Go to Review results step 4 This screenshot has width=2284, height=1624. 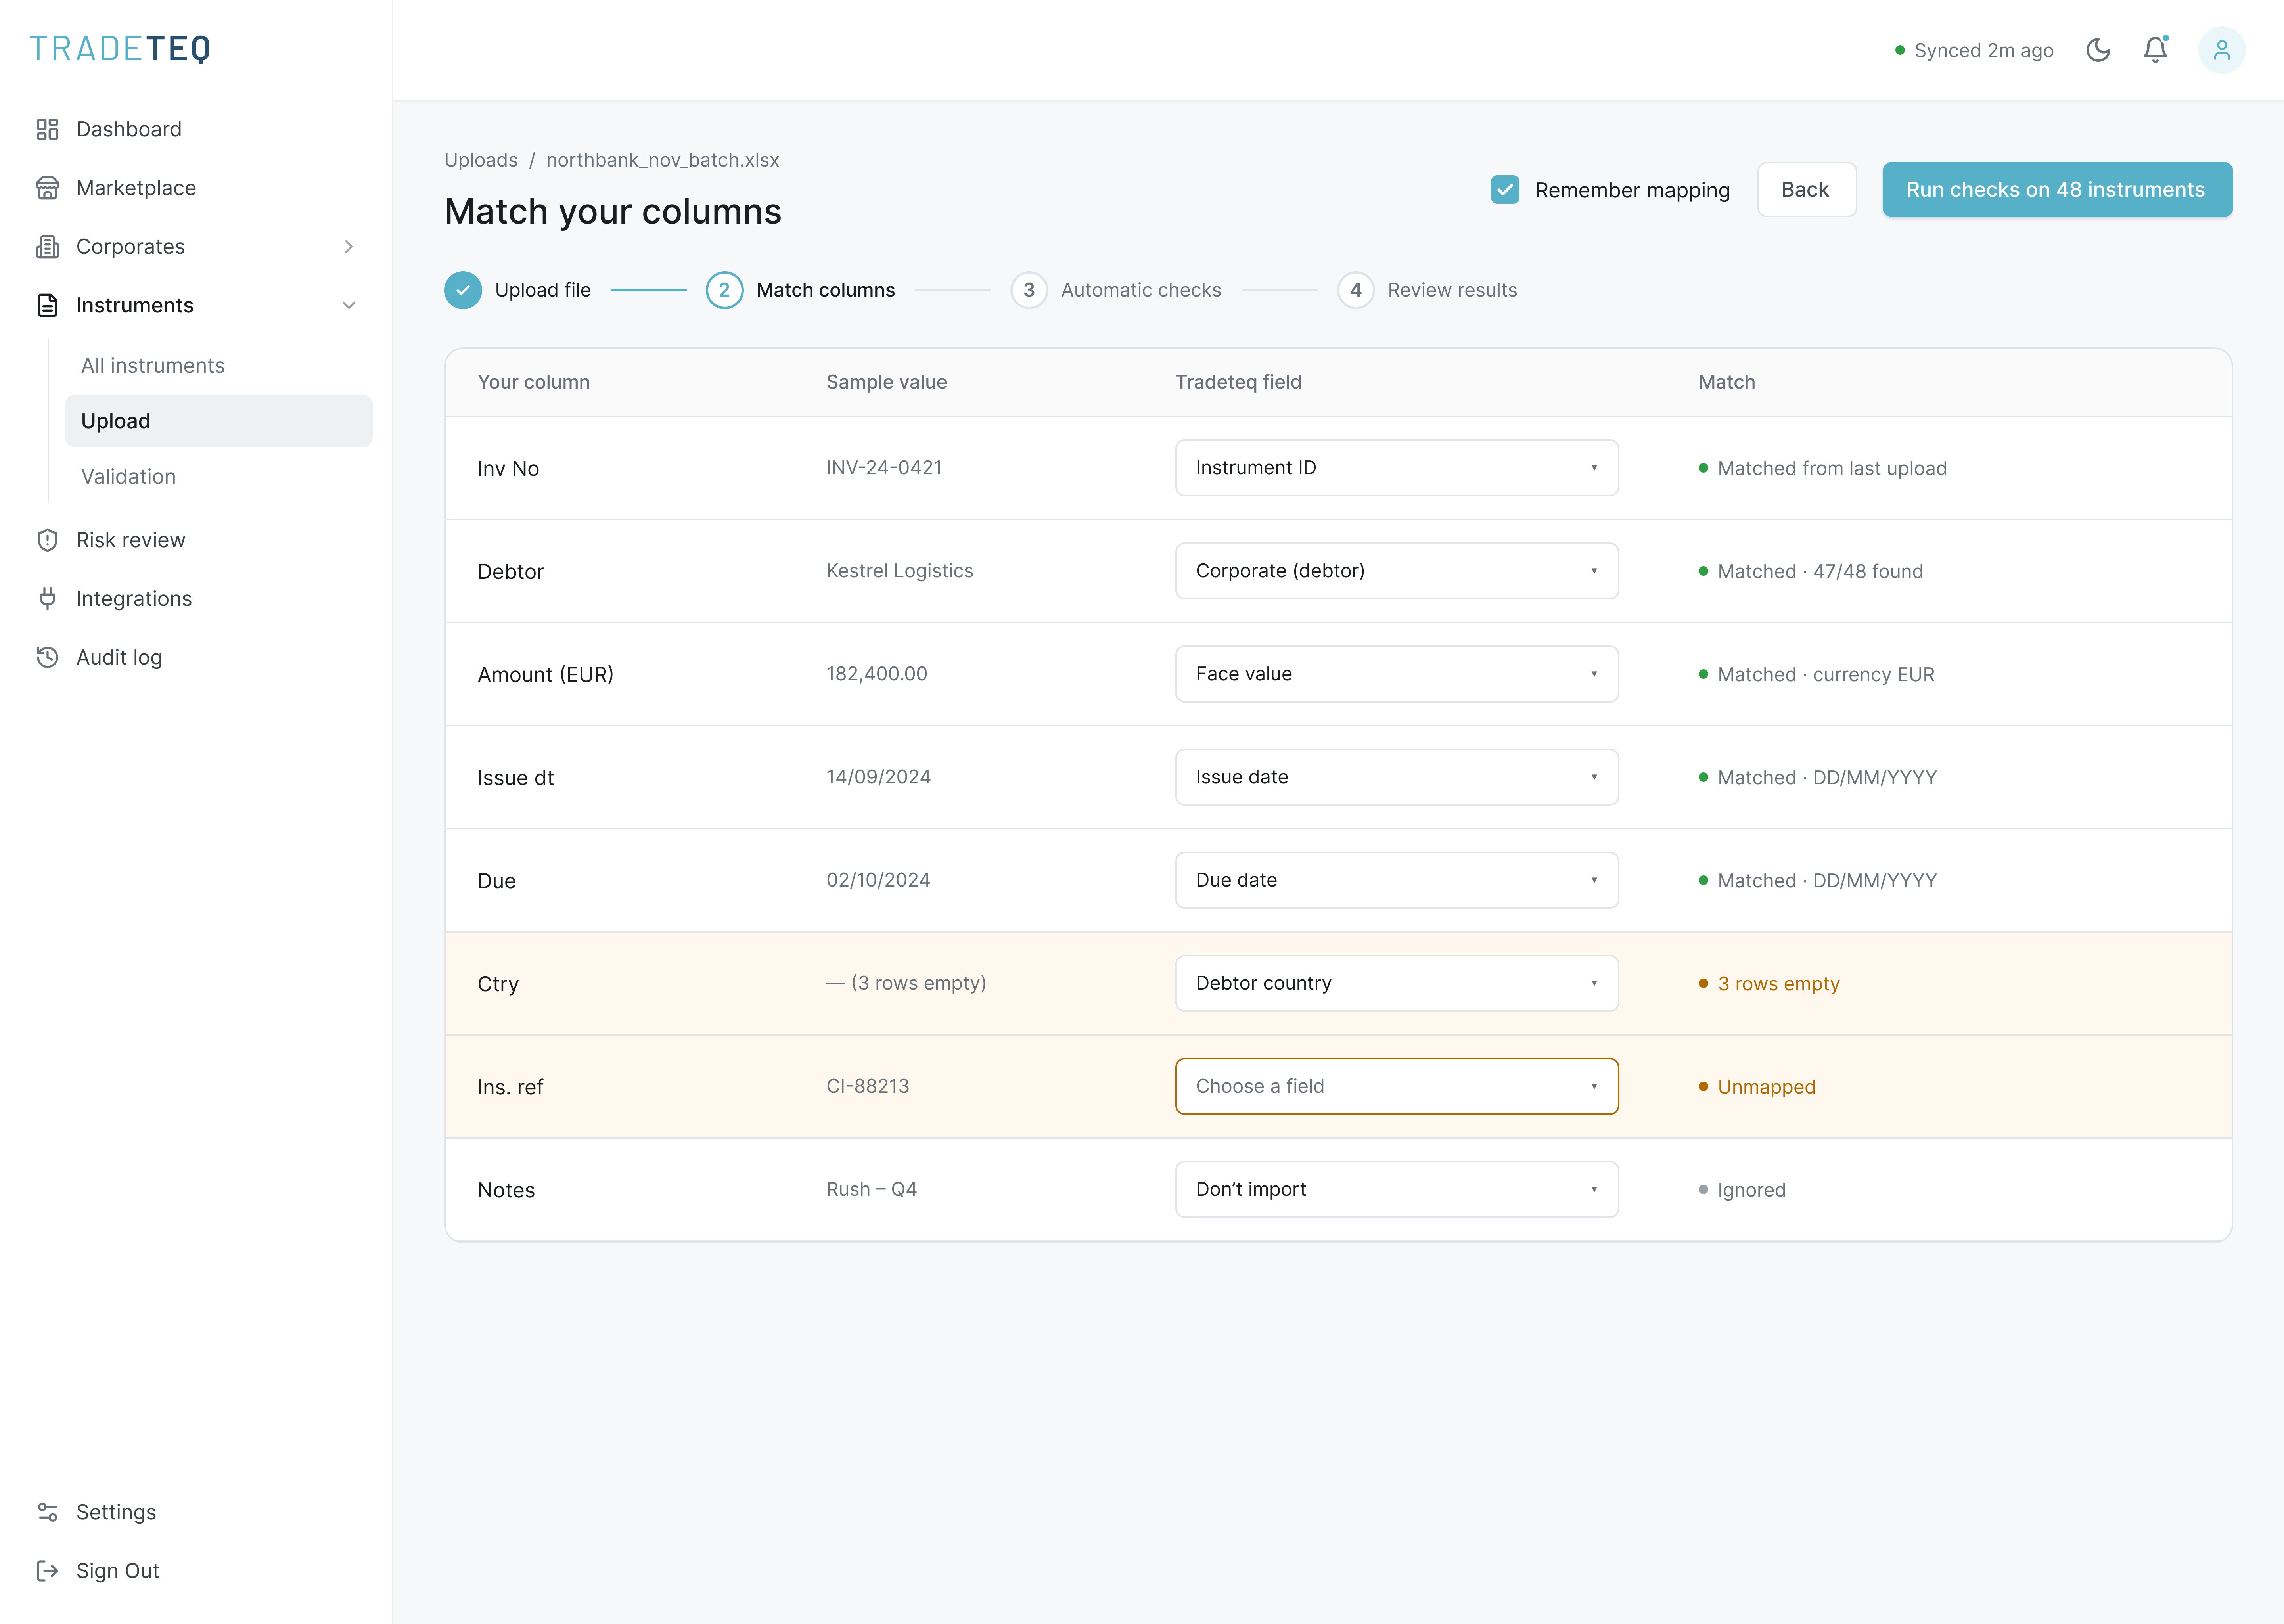click(x=1427, y=290)
